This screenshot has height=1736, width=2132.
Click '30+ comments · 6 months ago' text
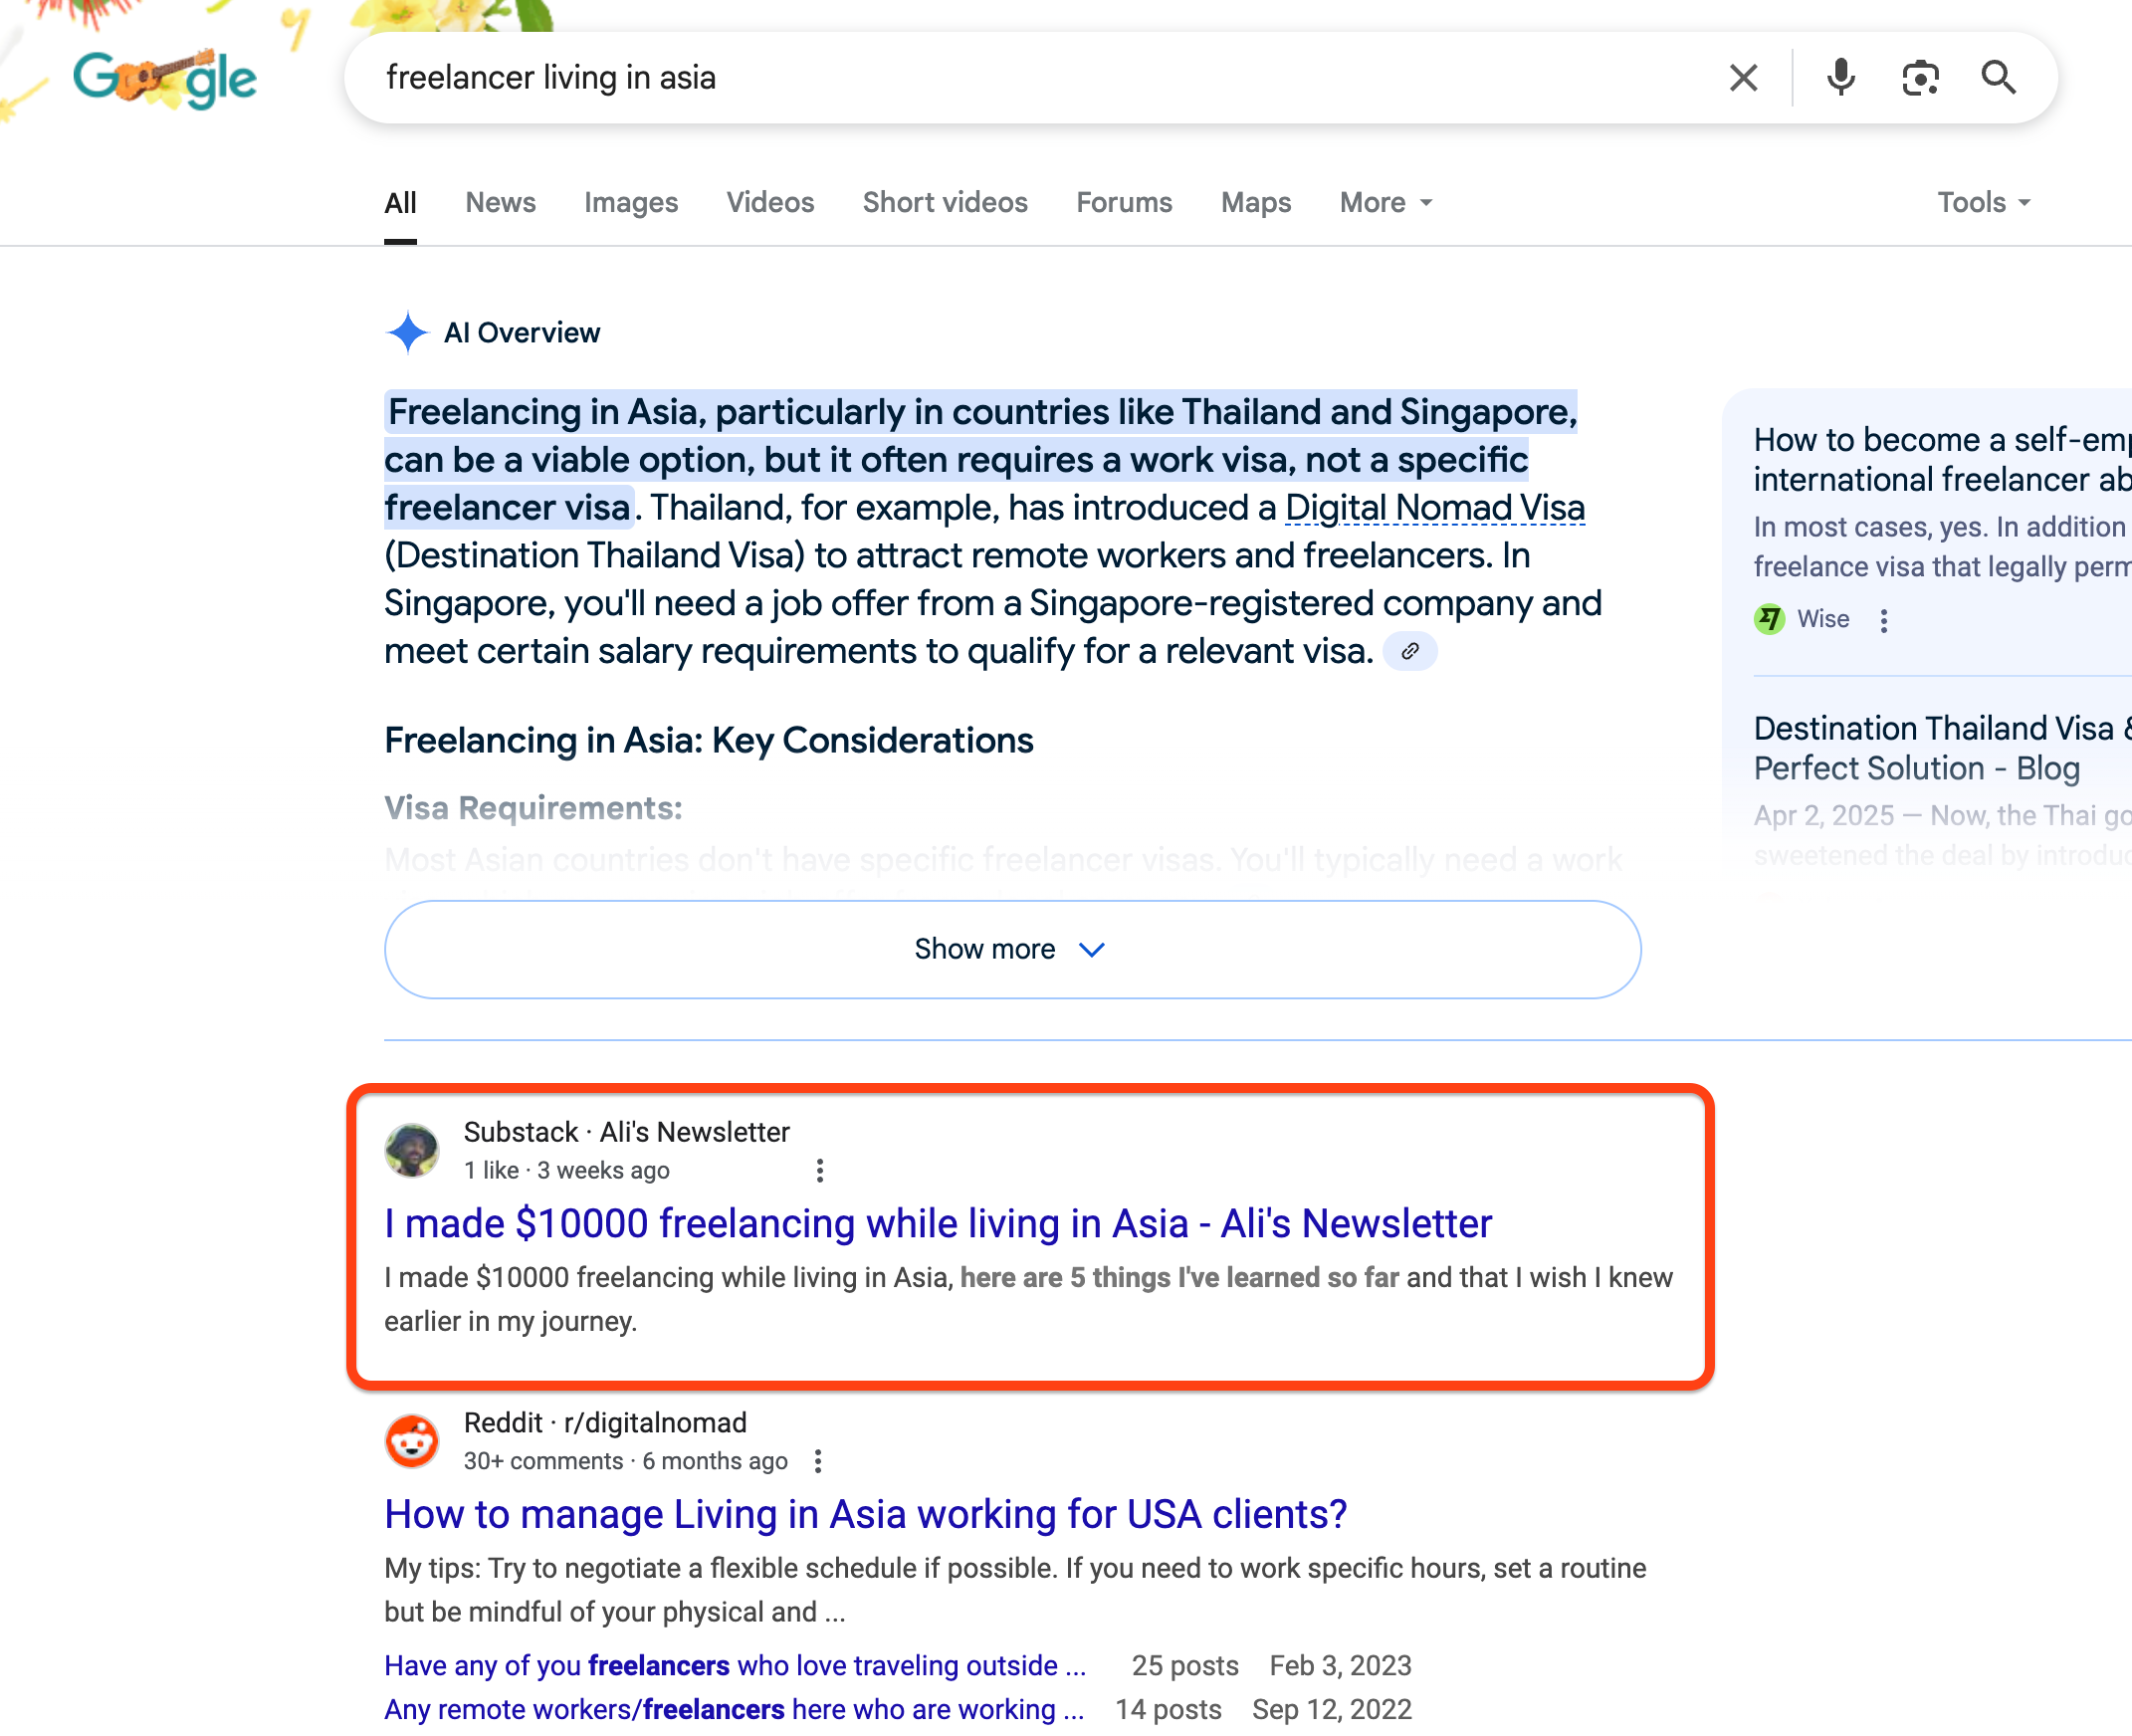[626, 1461]
